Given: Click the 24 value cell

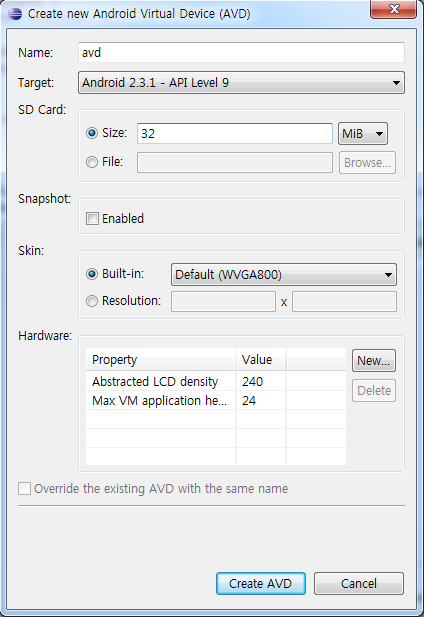Looking at the screenshot, I should [261, 401].
